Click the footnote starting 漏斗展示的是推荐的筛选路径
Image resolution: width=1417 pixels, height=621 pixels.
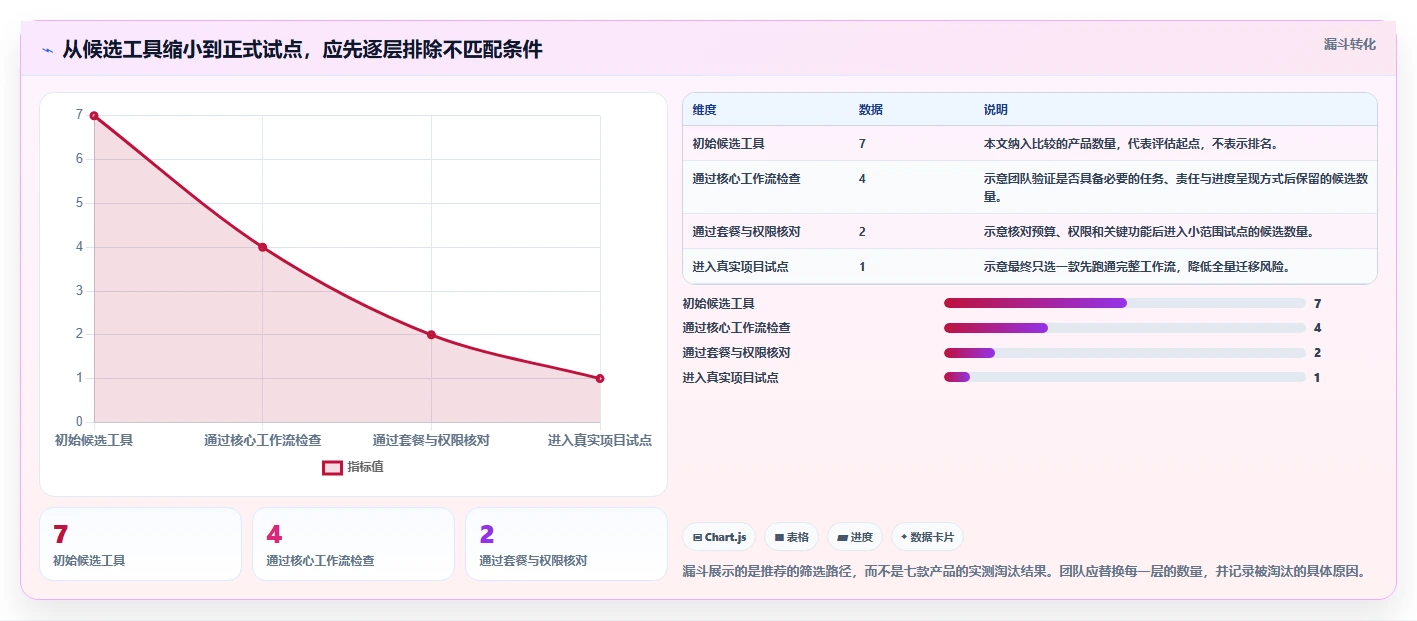[x=1024, y=572]
